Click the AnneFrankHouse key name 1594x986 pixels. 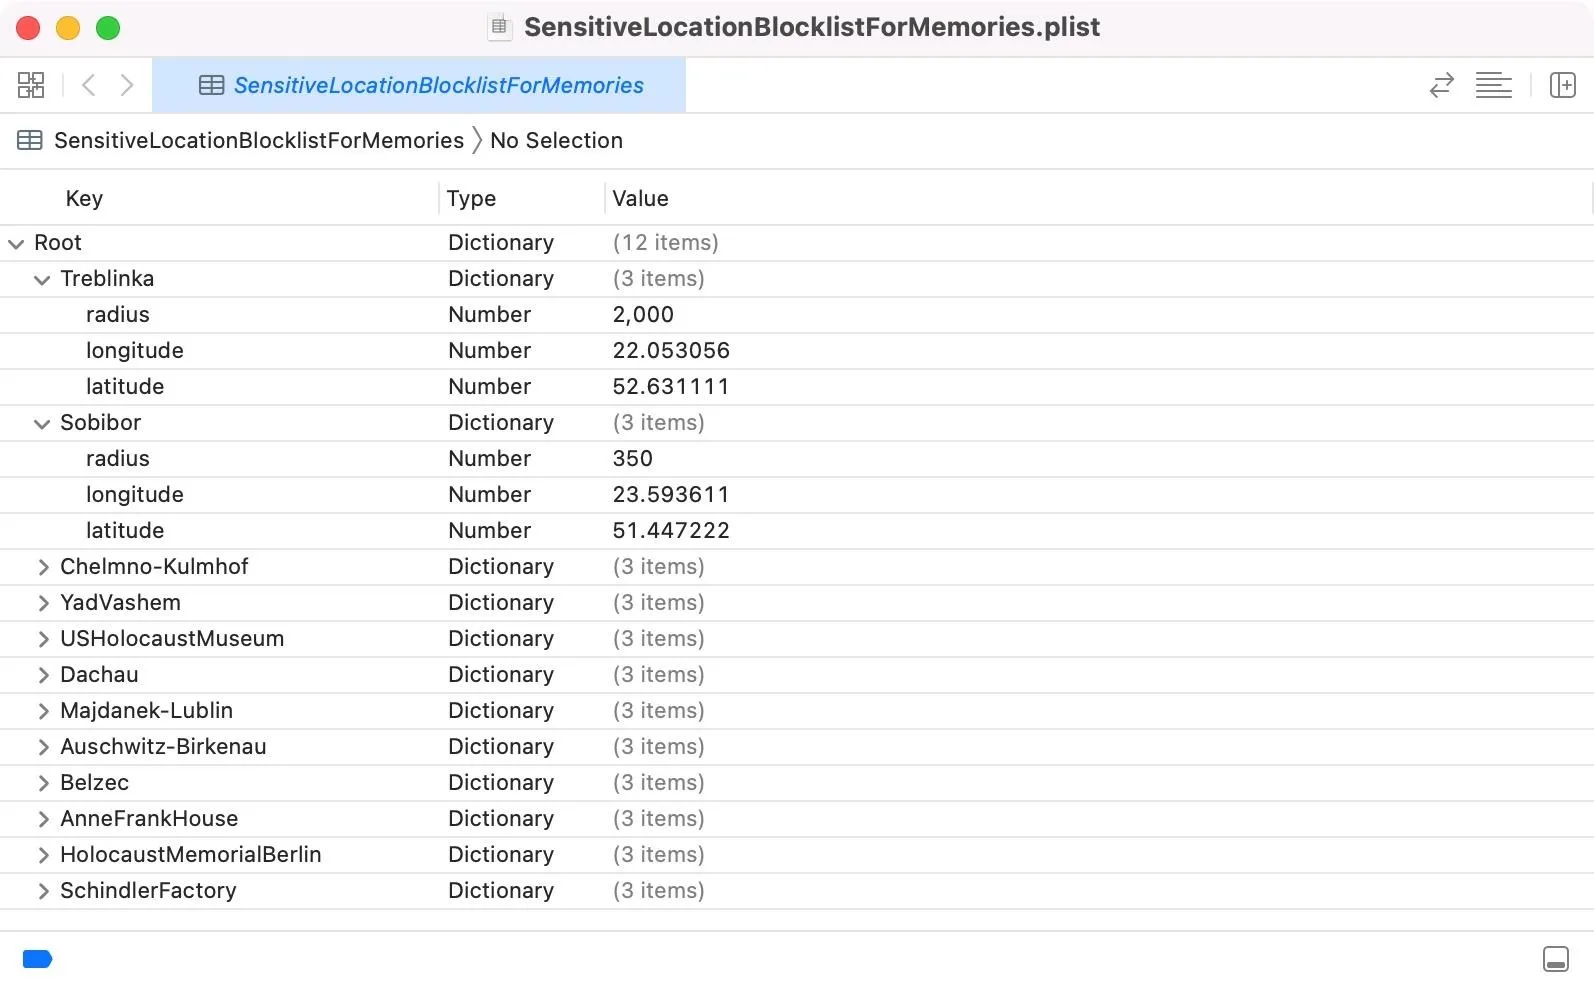(149, 818)
